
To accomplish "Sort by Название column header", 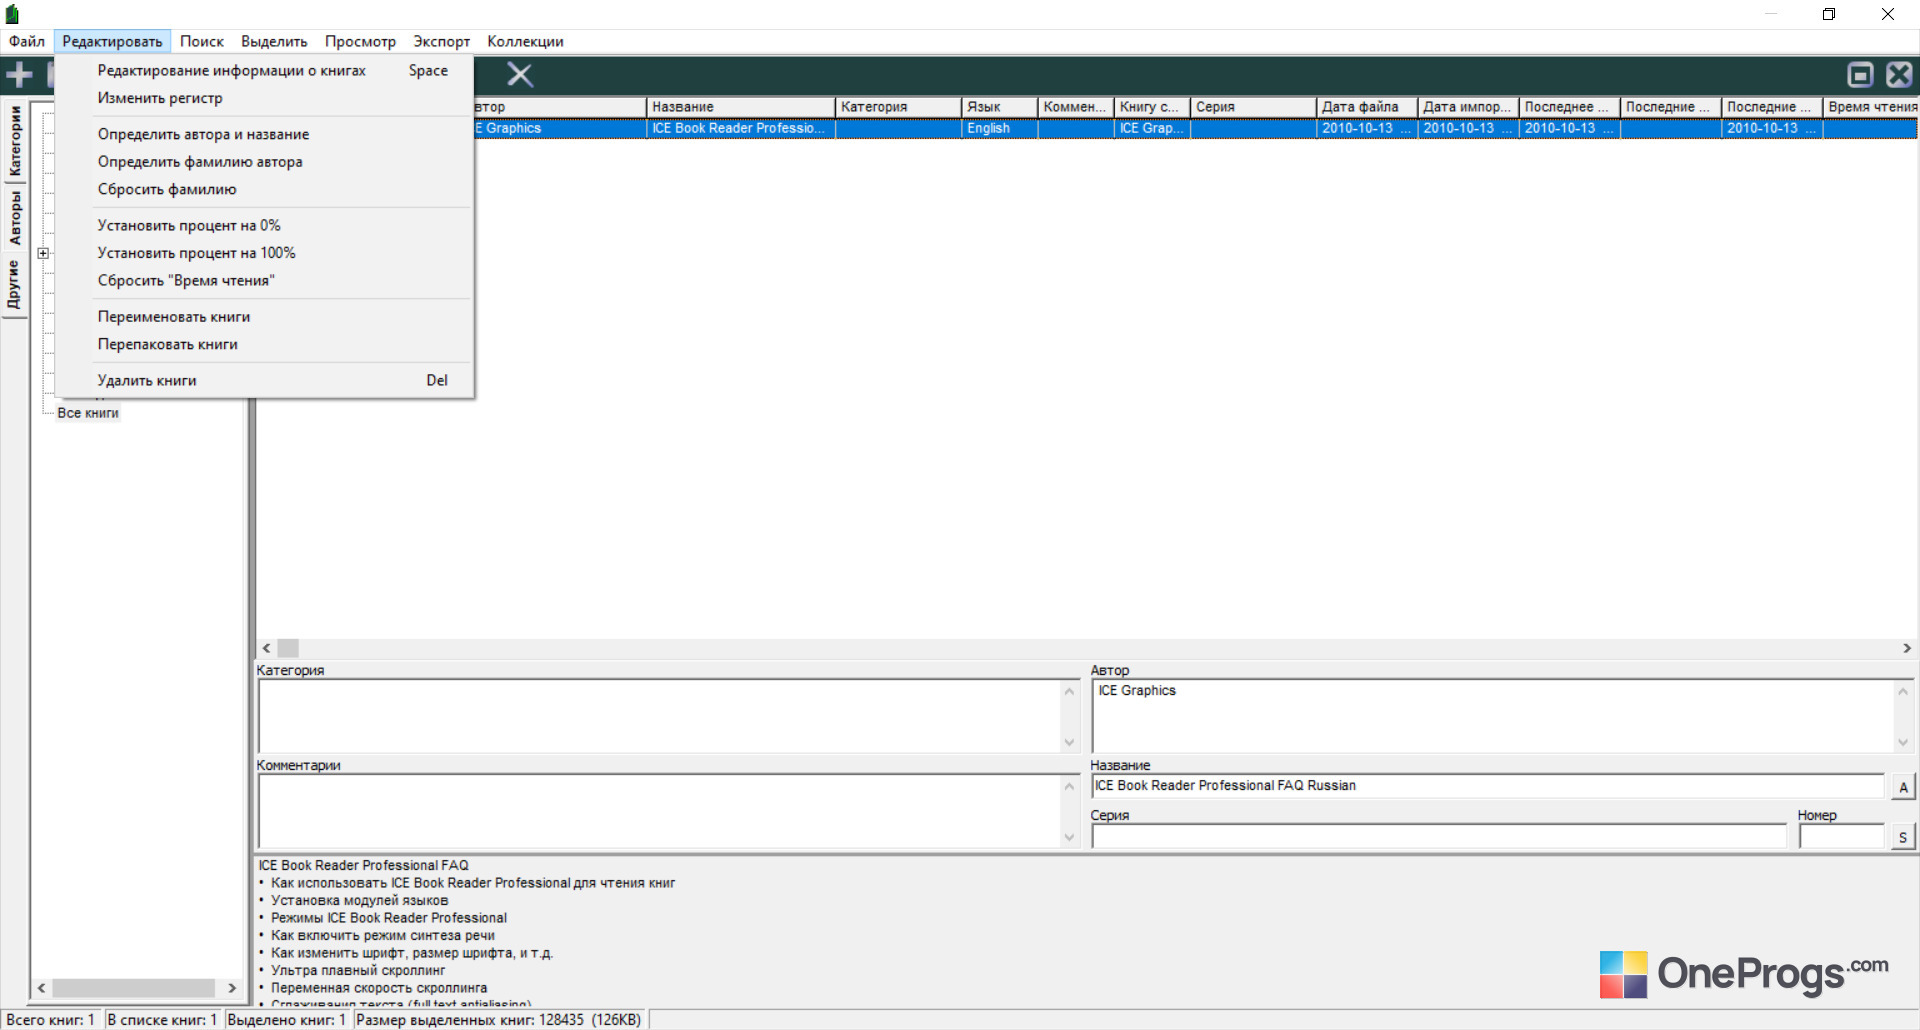I will point(740,107).
